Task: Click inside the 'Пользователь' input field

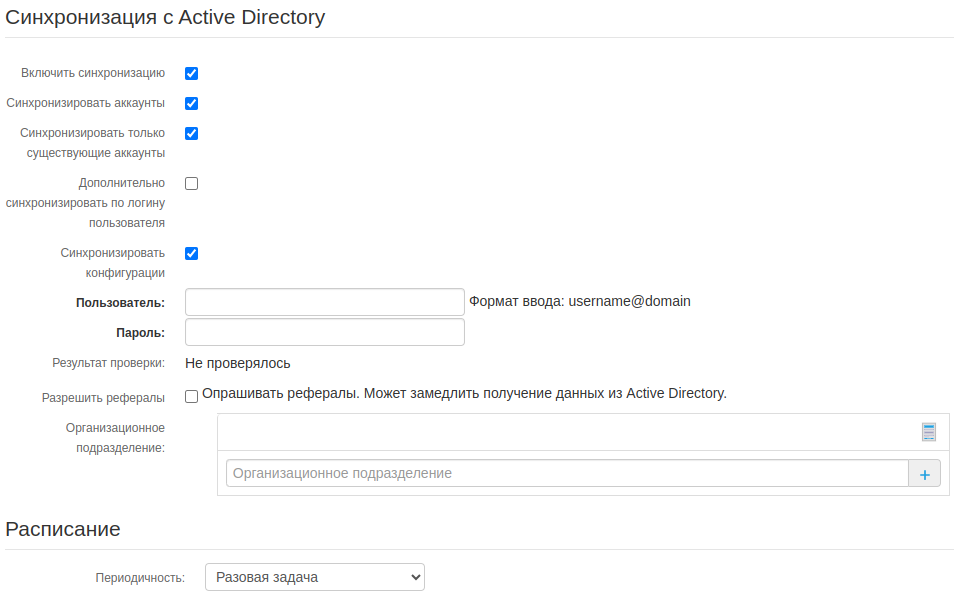Action: (x=324, y=301)
